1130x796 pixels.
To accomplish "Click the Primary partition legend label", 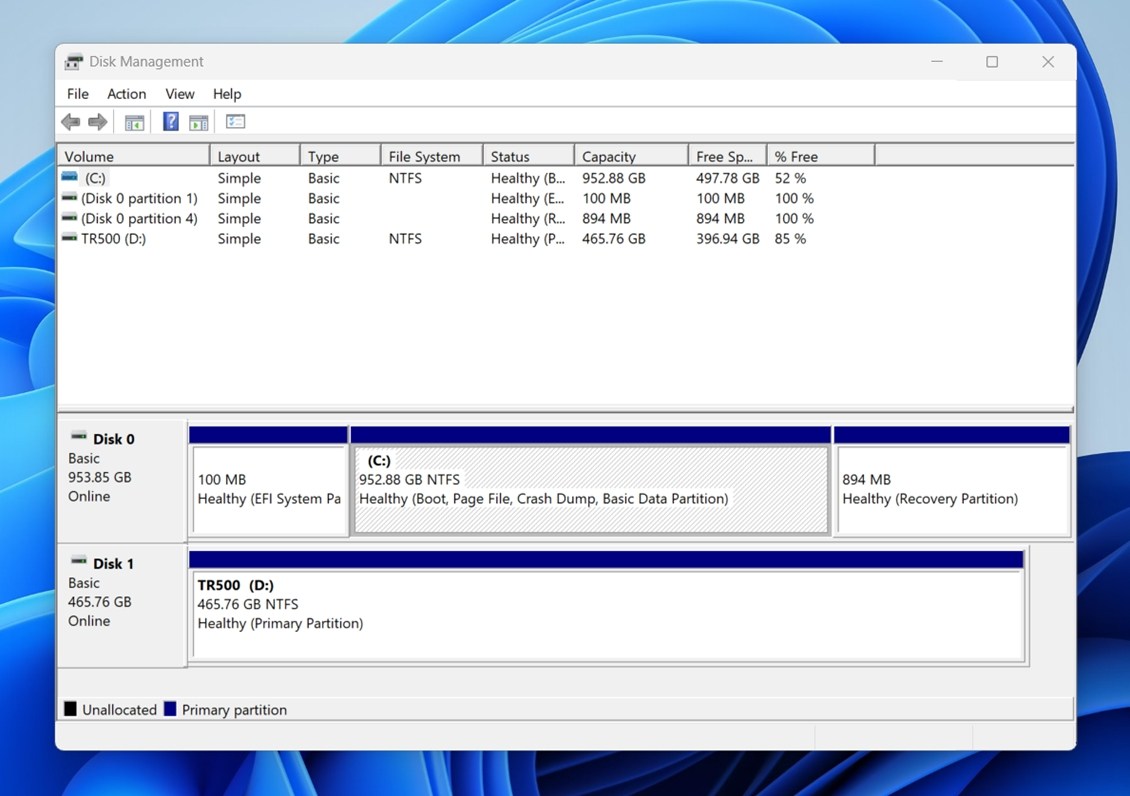I will 234,710.
